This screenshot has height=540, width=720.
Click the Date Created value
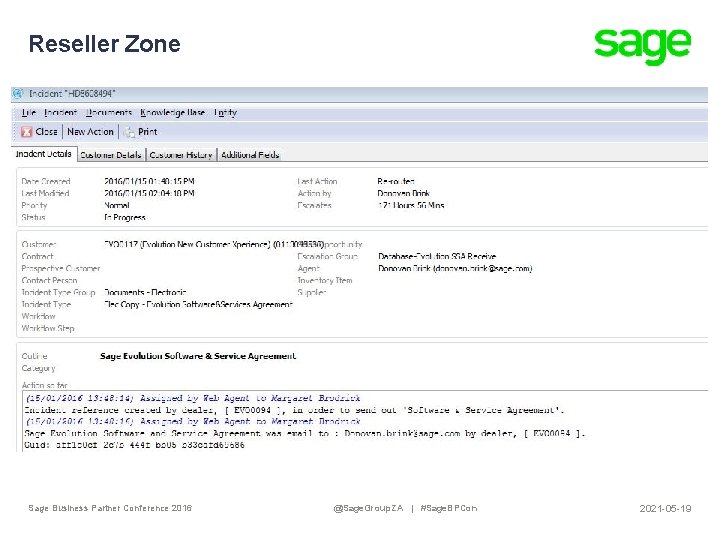click(149, 181)
